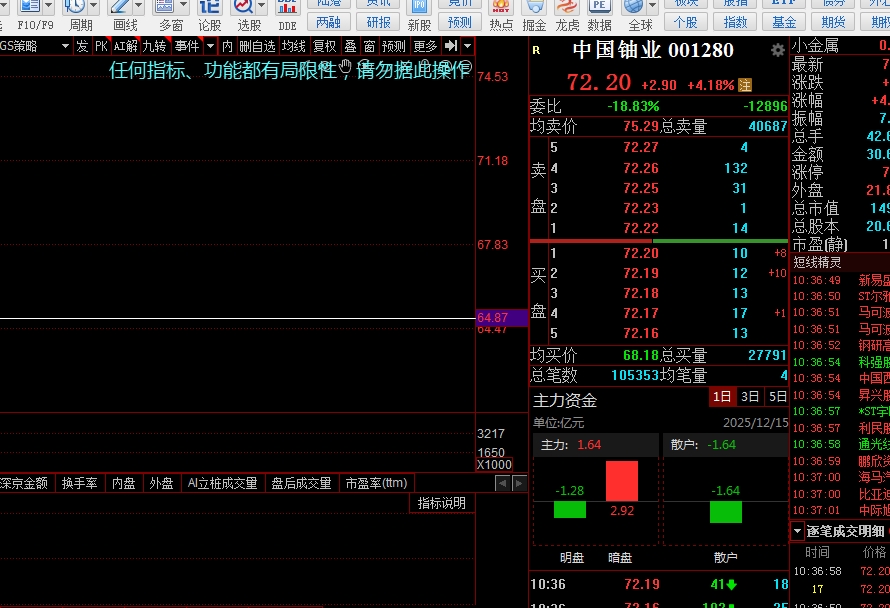This screenshot has width=890, height=608.
Task: Click 更多 for more chart tools
Action: (425, 46)
